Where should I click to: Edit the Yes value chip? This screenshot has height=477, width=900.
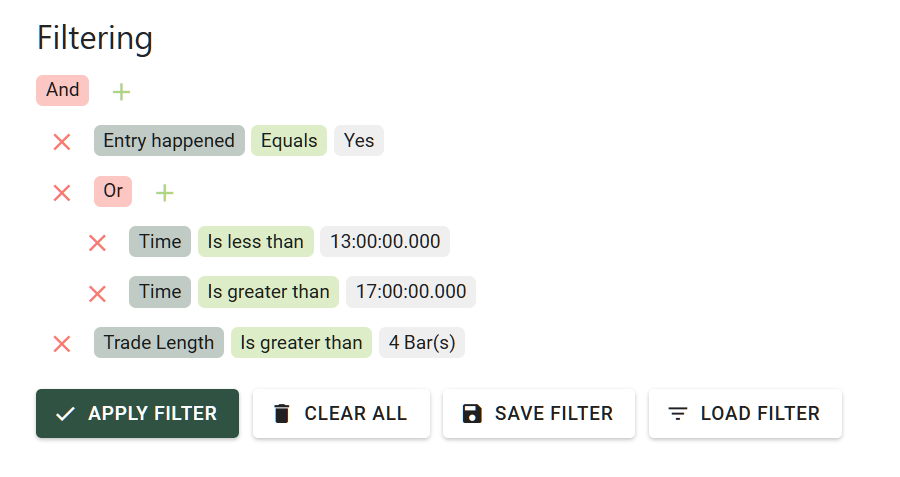(x=359, y=141)
